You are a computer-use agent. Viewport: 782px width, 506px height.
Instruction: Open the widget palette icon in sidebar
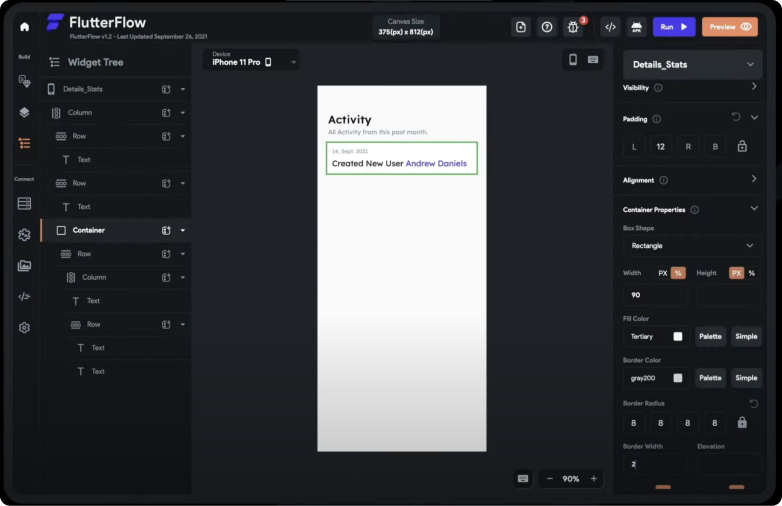pyautogui.click(x=24, y=81)
